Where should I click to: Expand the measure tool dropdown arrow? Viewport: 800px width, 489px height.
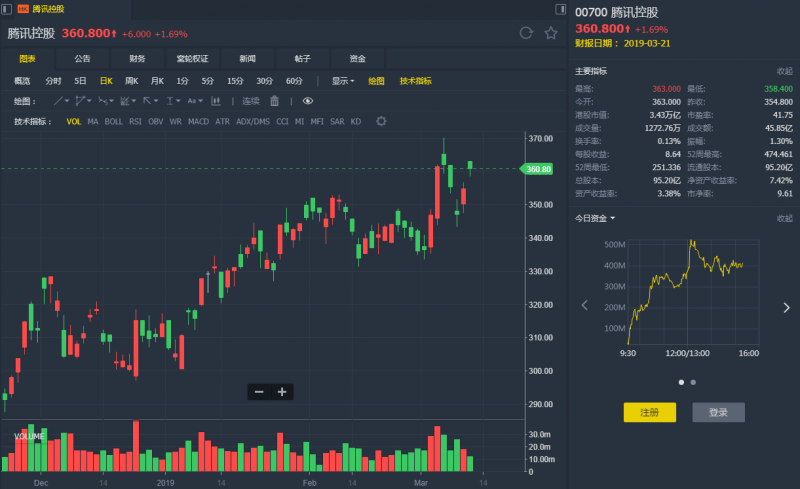178,101
